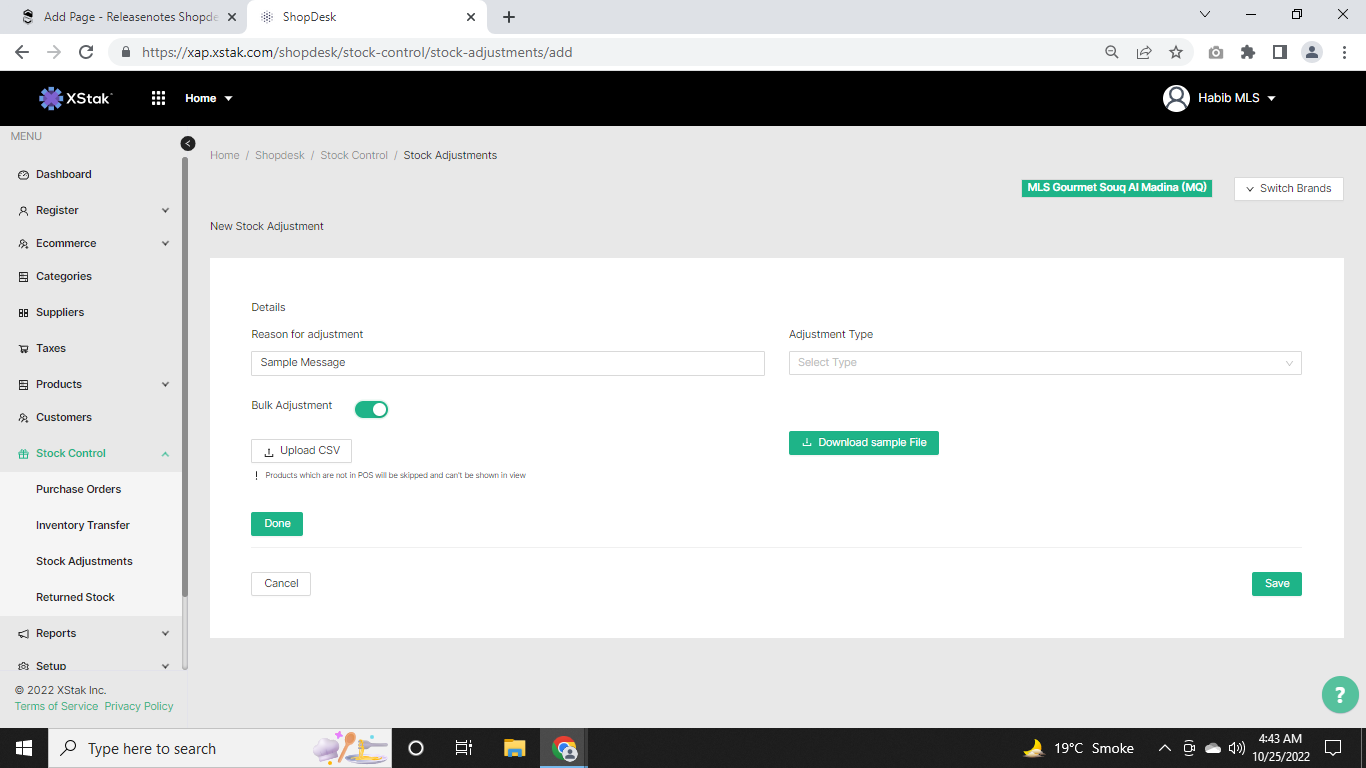This screenshot has width=1366, height=768.
Task: Open File Explorer from the taskbar
Action: (x=514, y=748)
